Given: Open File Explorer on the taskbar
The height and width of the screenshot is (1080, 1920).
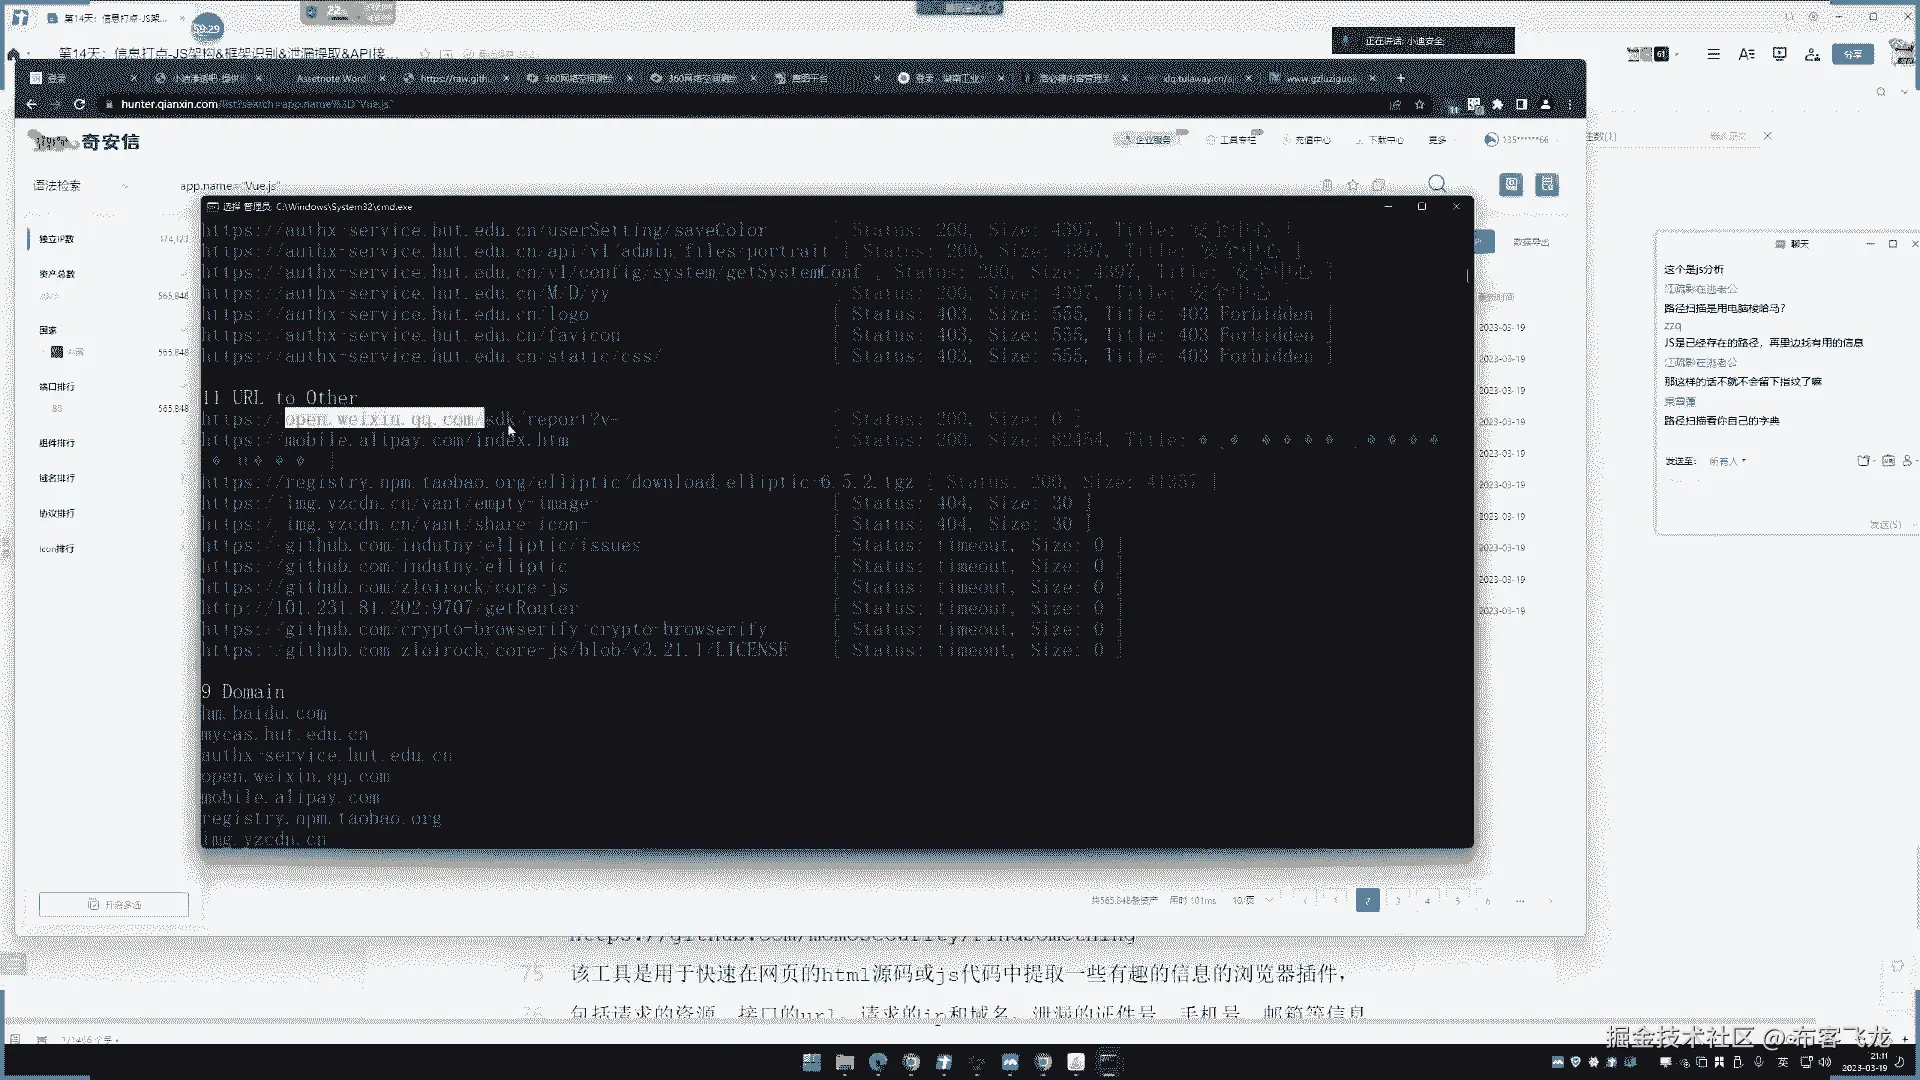Looking at the screenshot, I should point(845,1062).
